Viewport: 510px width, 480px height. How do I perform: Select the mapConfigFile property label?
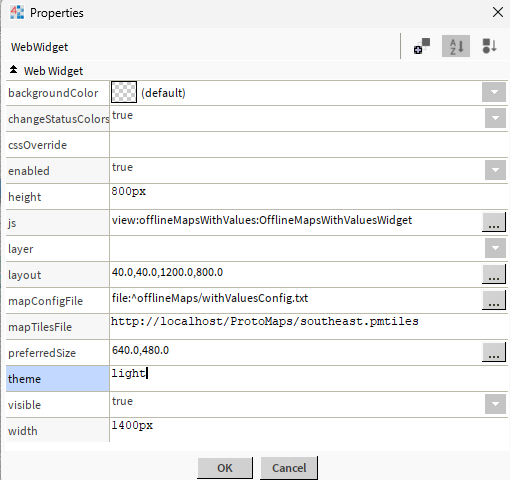click(45, 301)
